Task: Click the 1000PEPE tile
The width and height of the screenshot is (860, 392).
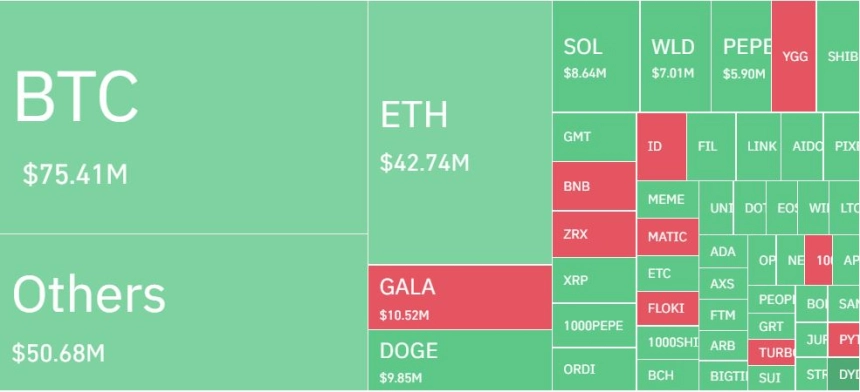Action: point(594,326)
